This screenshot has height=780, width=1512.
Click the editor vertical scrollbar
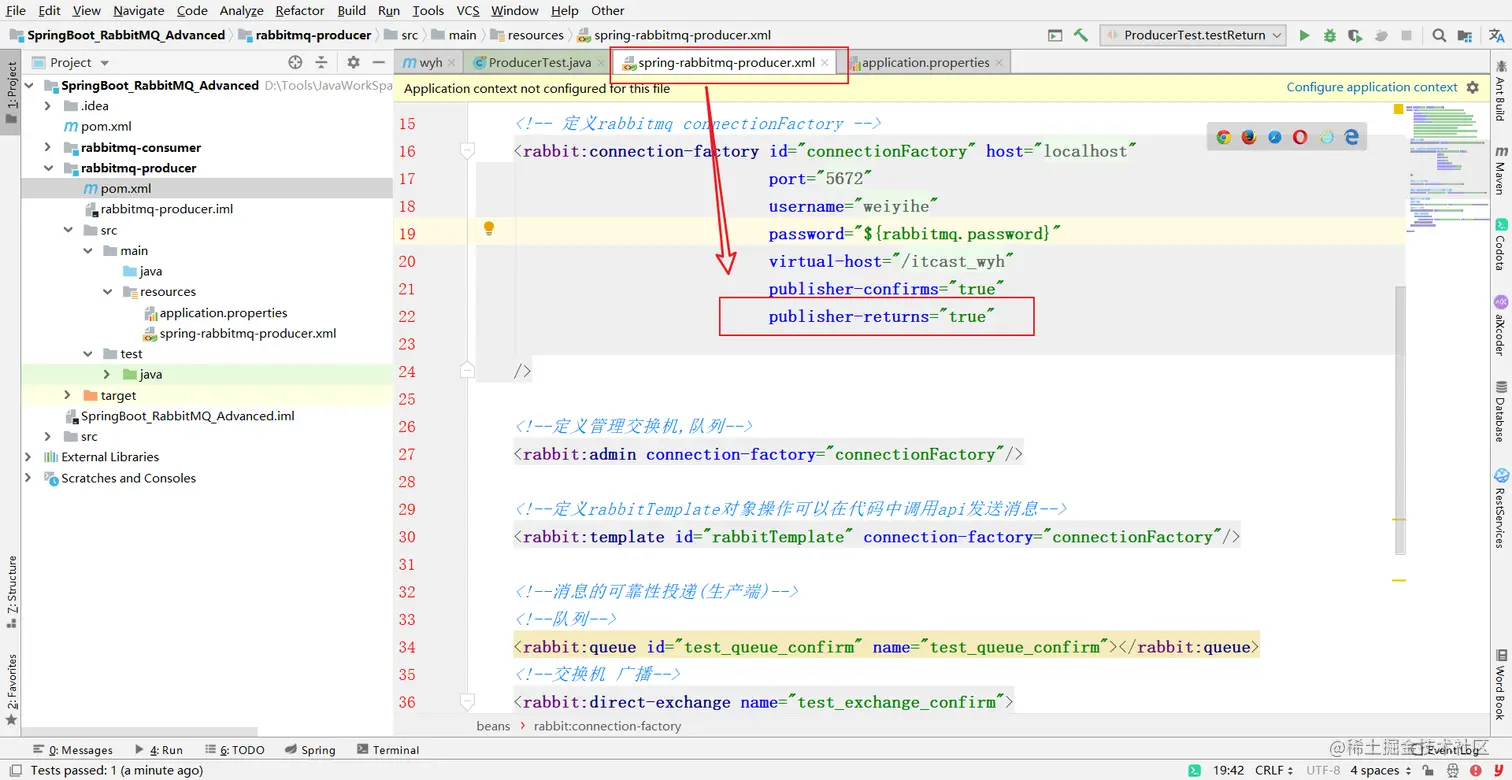click(1400, 420)
